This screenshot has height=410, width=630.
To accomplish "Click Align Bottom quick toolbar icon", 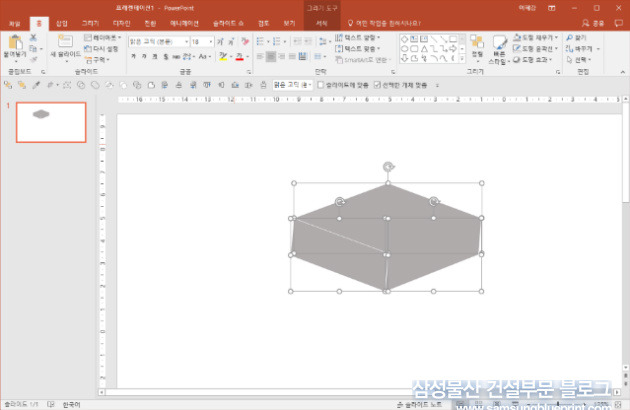I will coord(235,85).
